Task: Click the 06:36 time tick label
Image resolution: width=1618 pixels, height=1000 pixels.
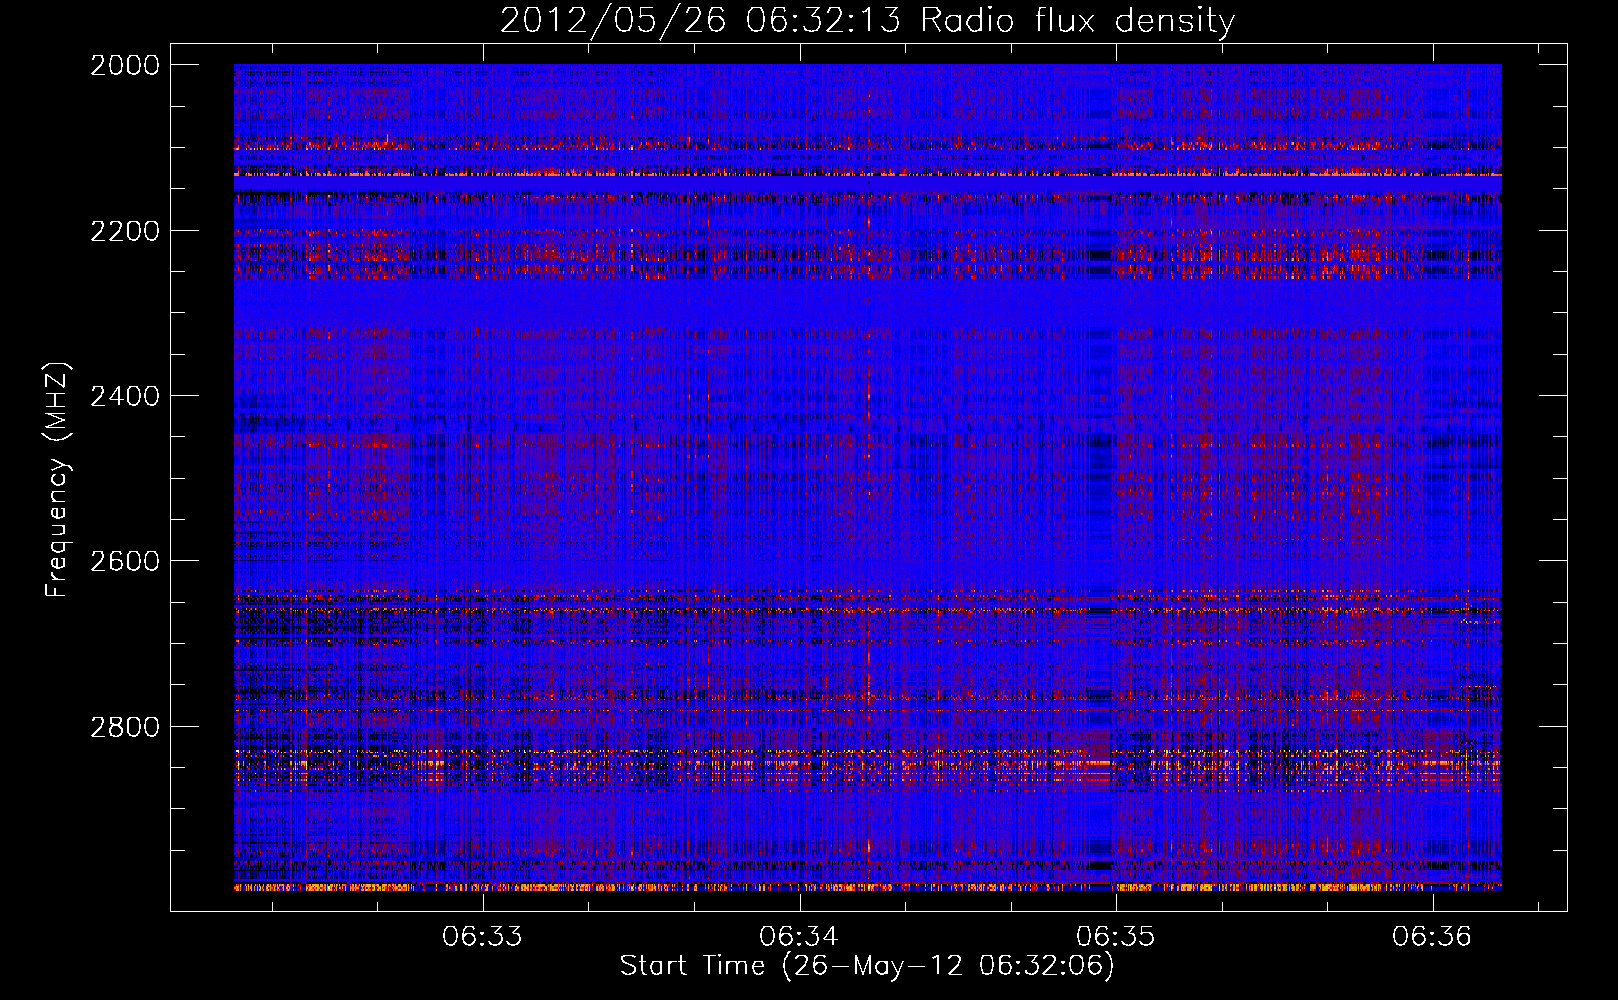Action: point(1432,936)
